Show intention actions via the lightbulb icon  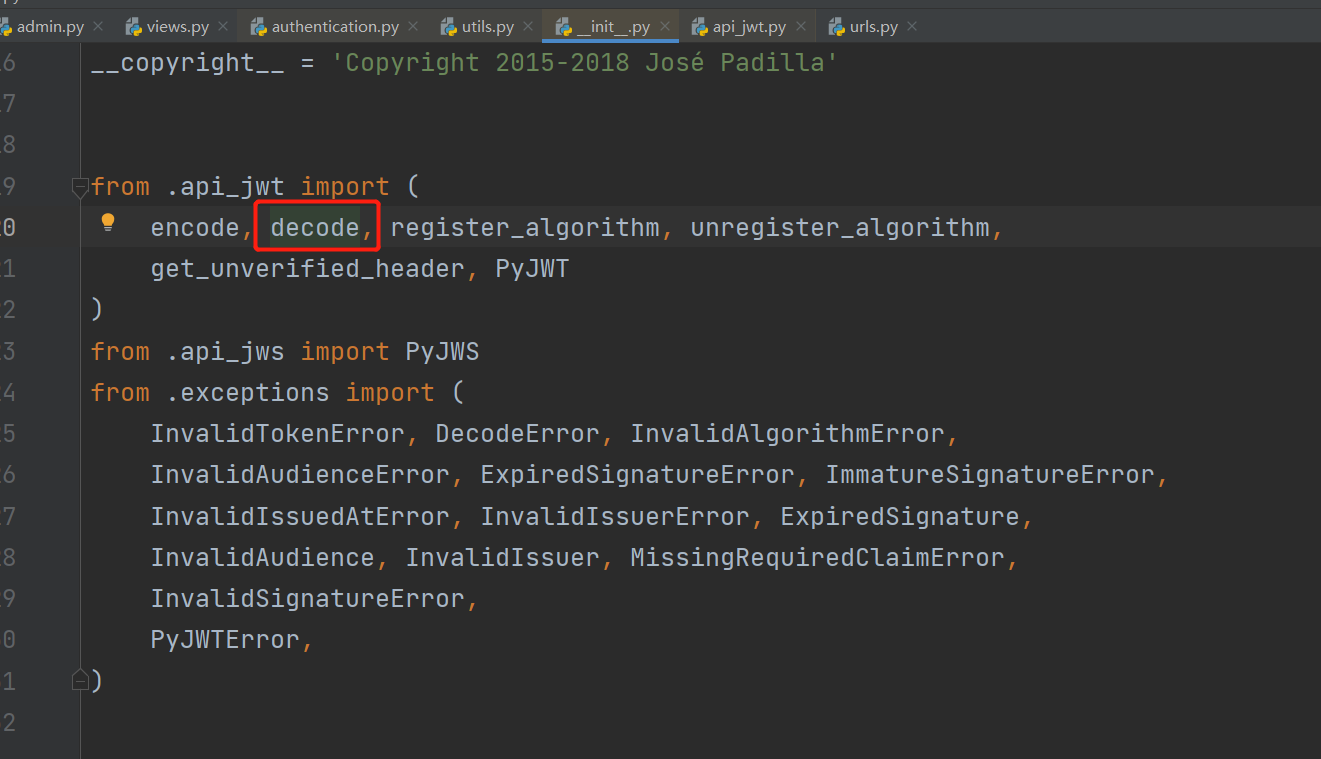pos(108,222)
